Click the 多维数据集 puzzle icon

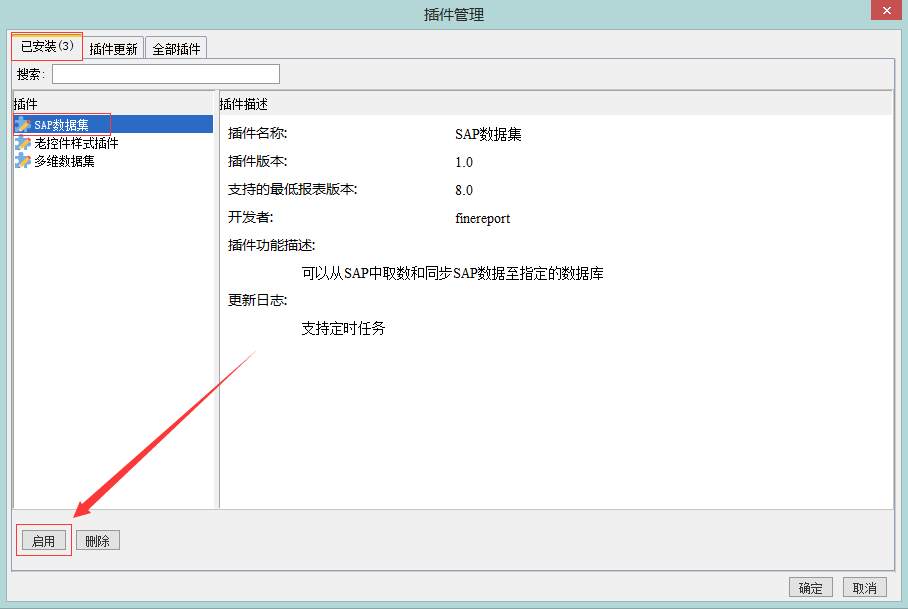(23, 161)
